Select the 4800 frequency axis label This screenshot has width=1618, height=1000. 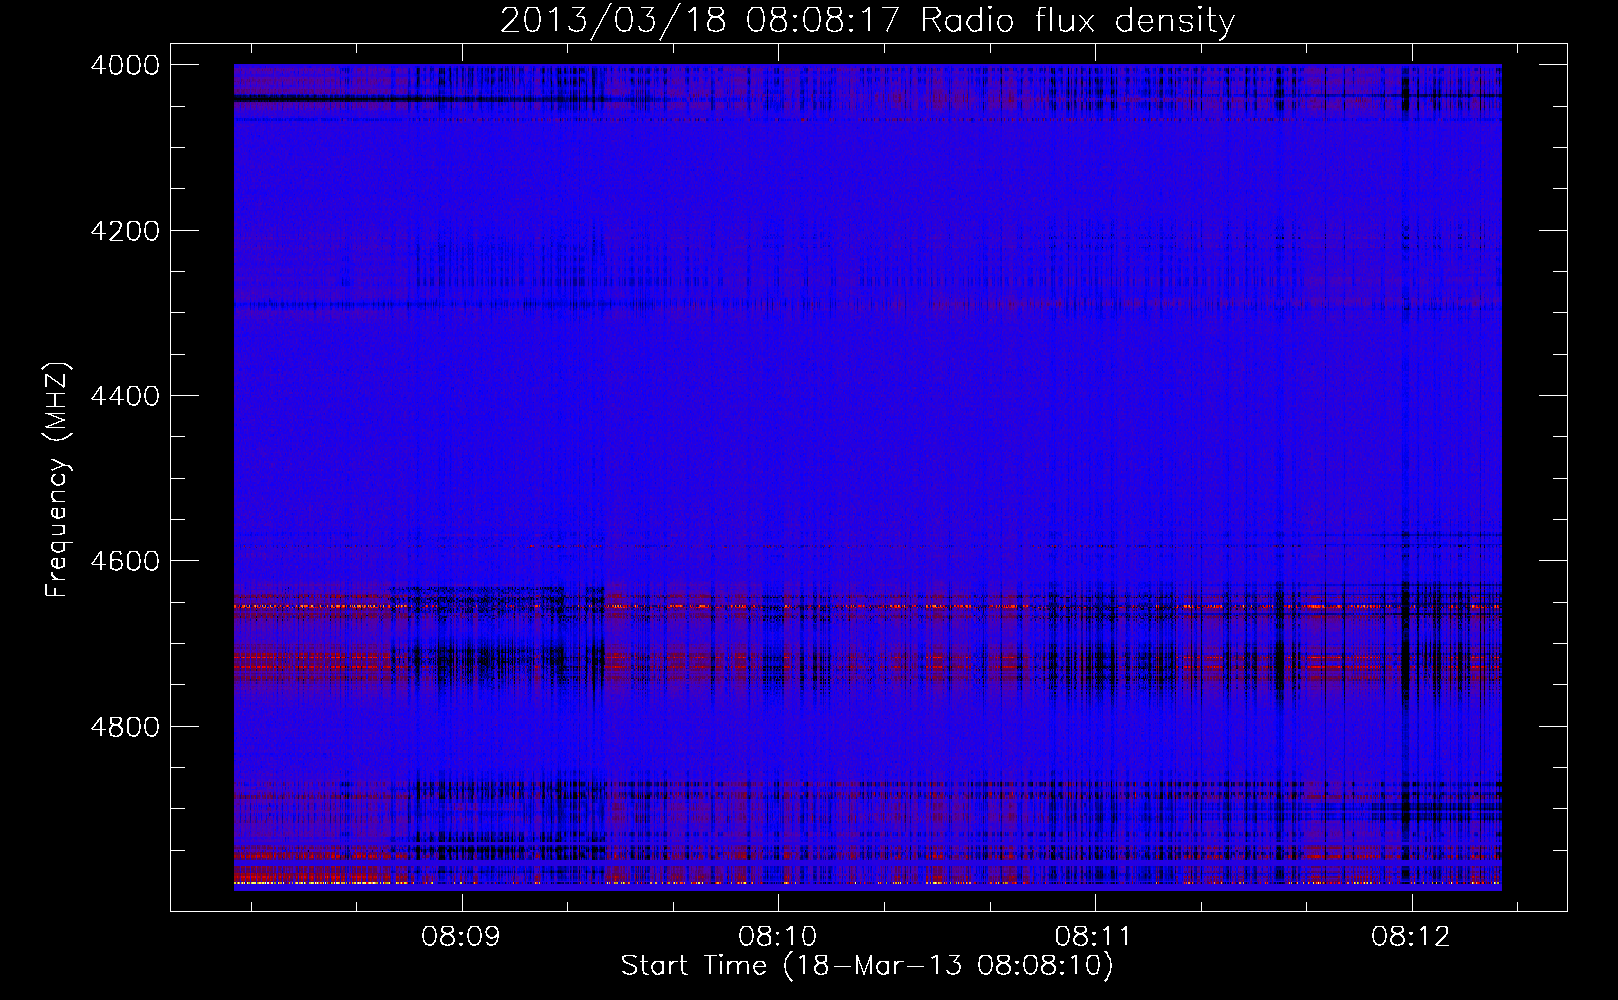click(x=125, y=727)
